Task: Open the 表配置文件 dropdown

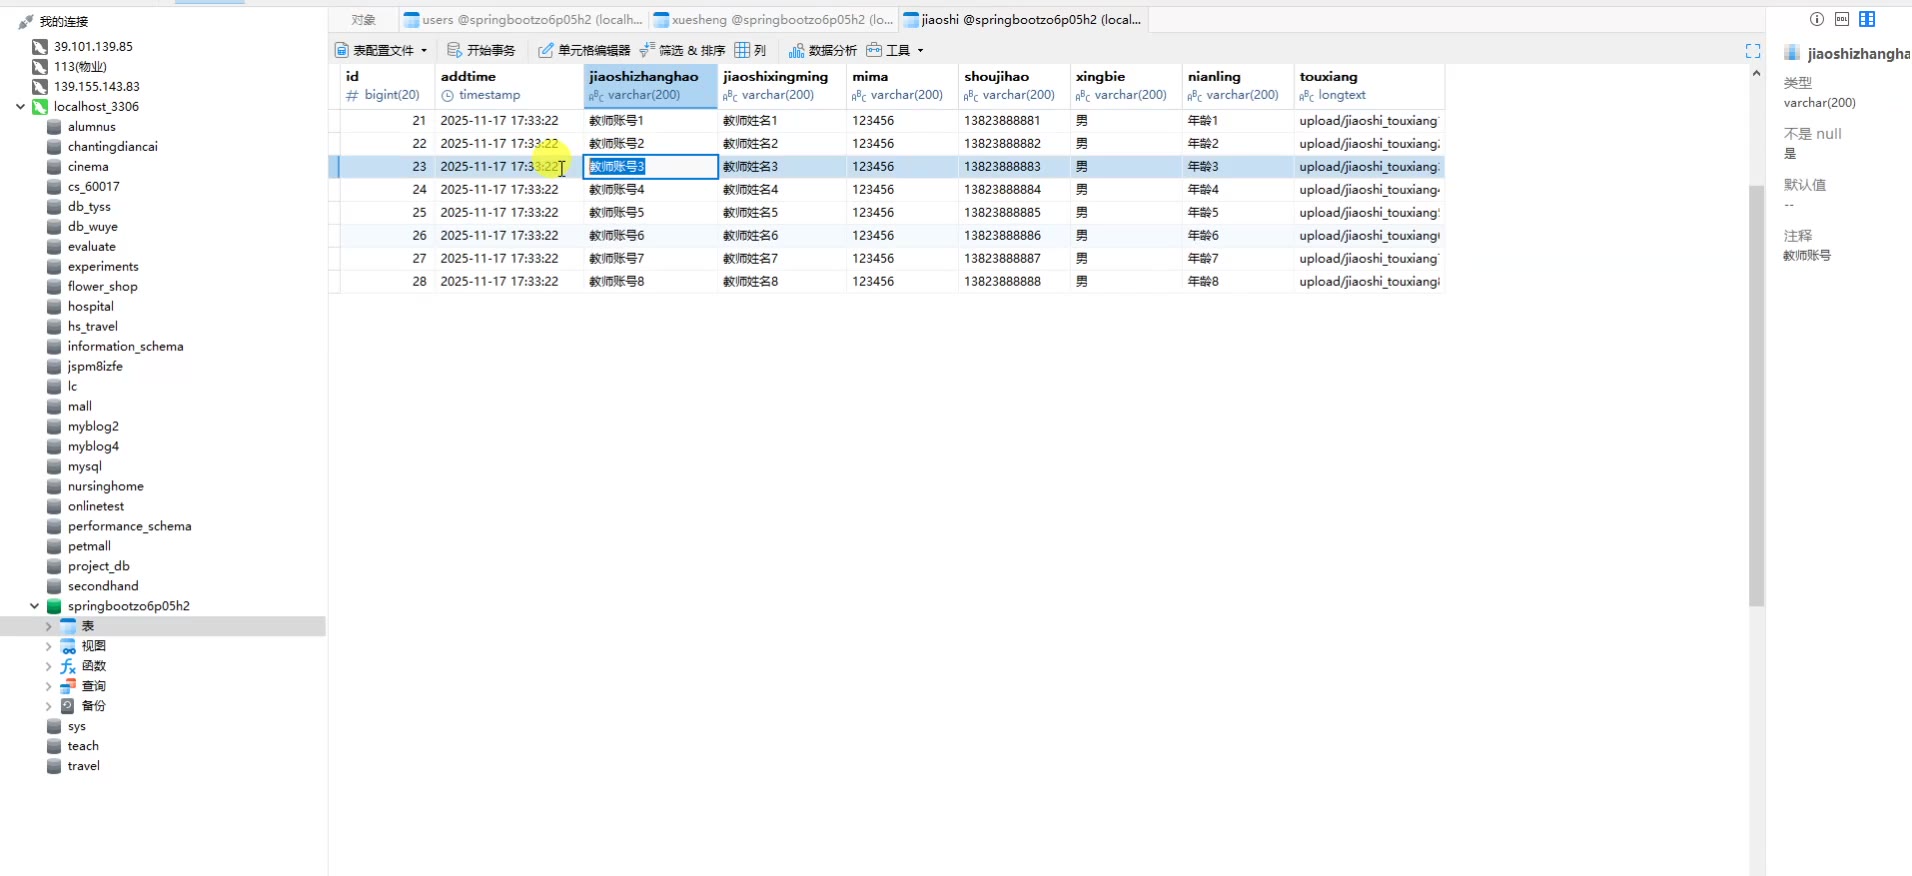Action: point(381,50)
